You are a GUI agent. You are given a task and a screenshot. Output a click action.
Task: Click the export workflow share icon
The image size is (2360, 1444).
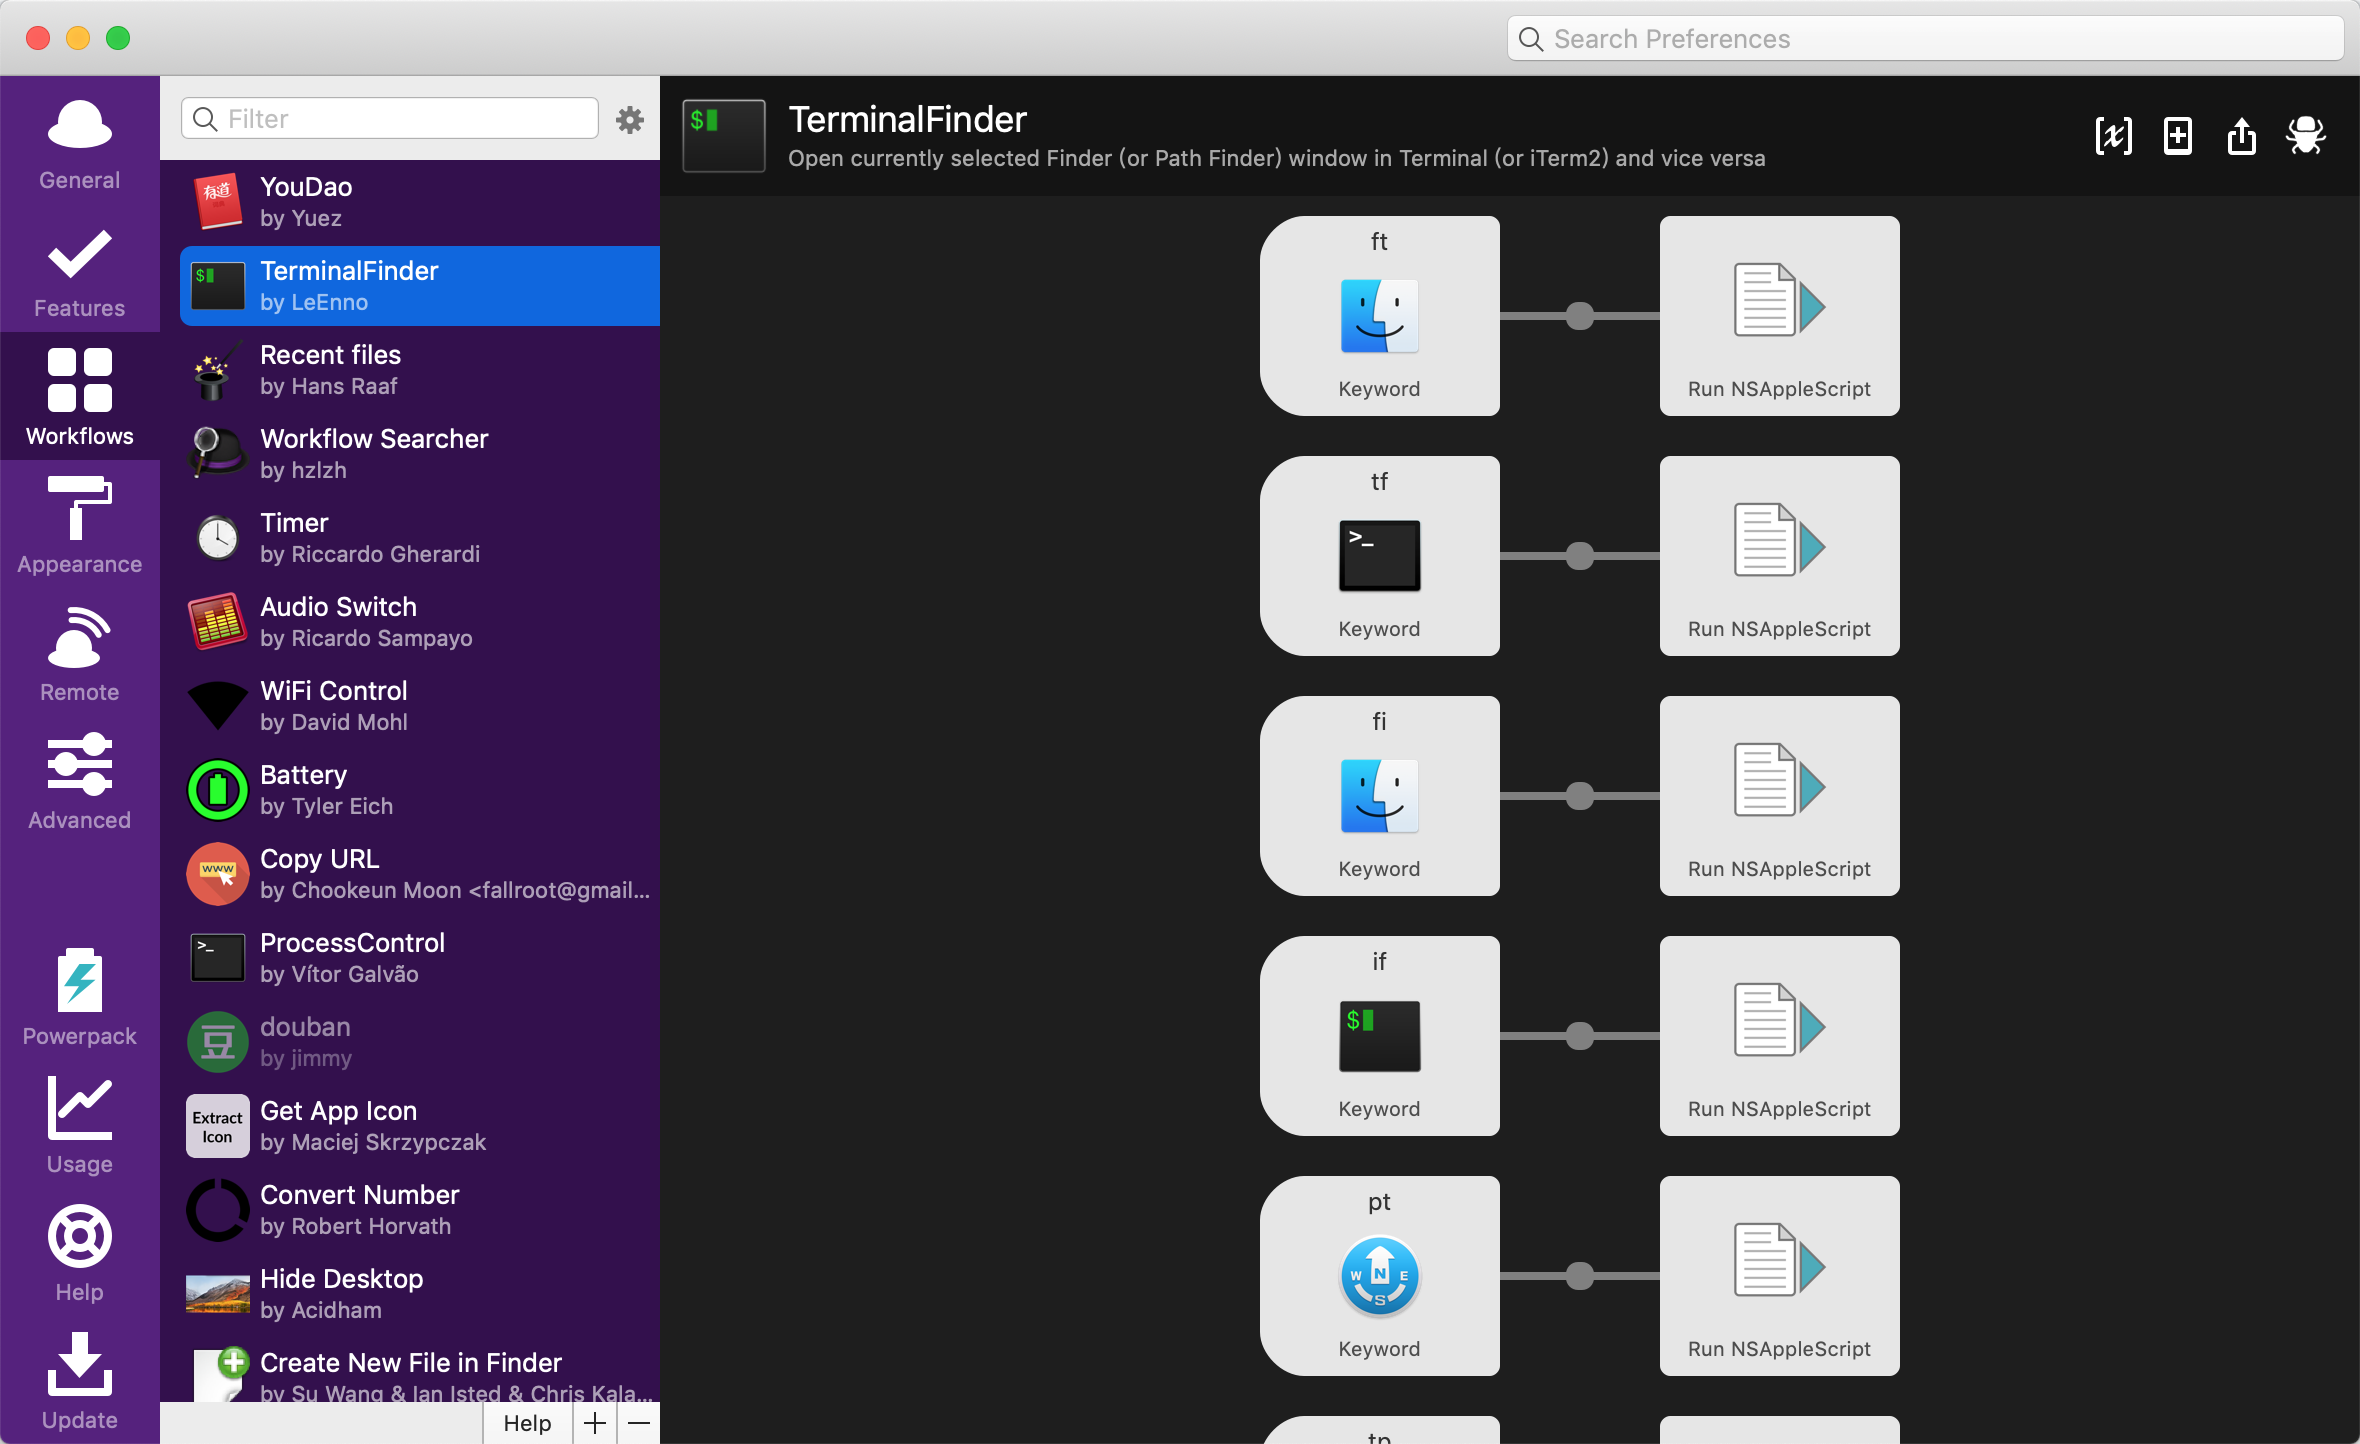2241,136
